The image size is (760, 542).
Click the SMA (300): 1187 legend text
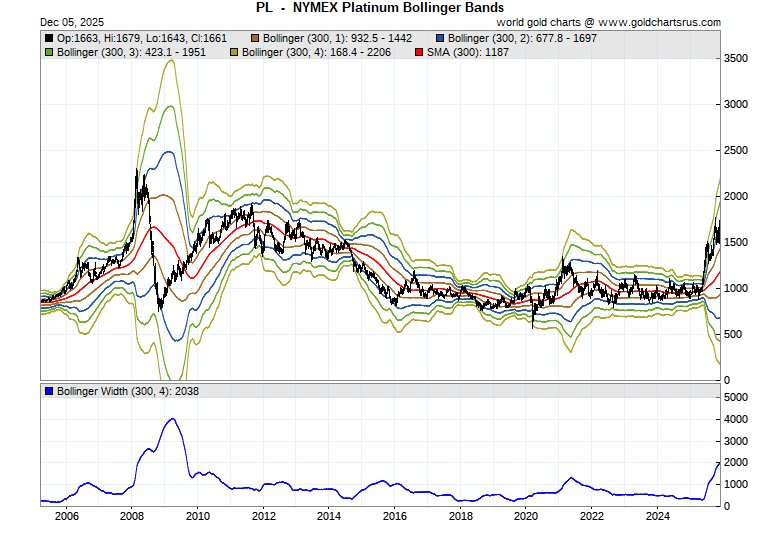coord(468,52)
